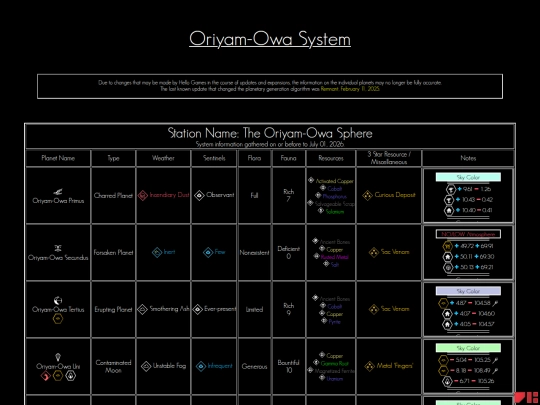Viewport: 540px width, 405px height.
Task: Click the Salt resource text
Action: pos(335,265)
